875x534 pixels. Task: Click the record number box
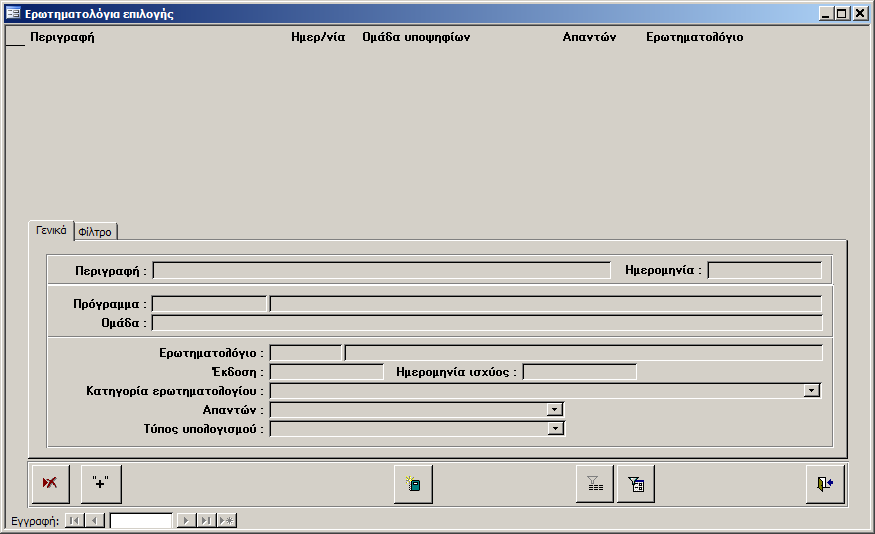[x=140, y=520]
